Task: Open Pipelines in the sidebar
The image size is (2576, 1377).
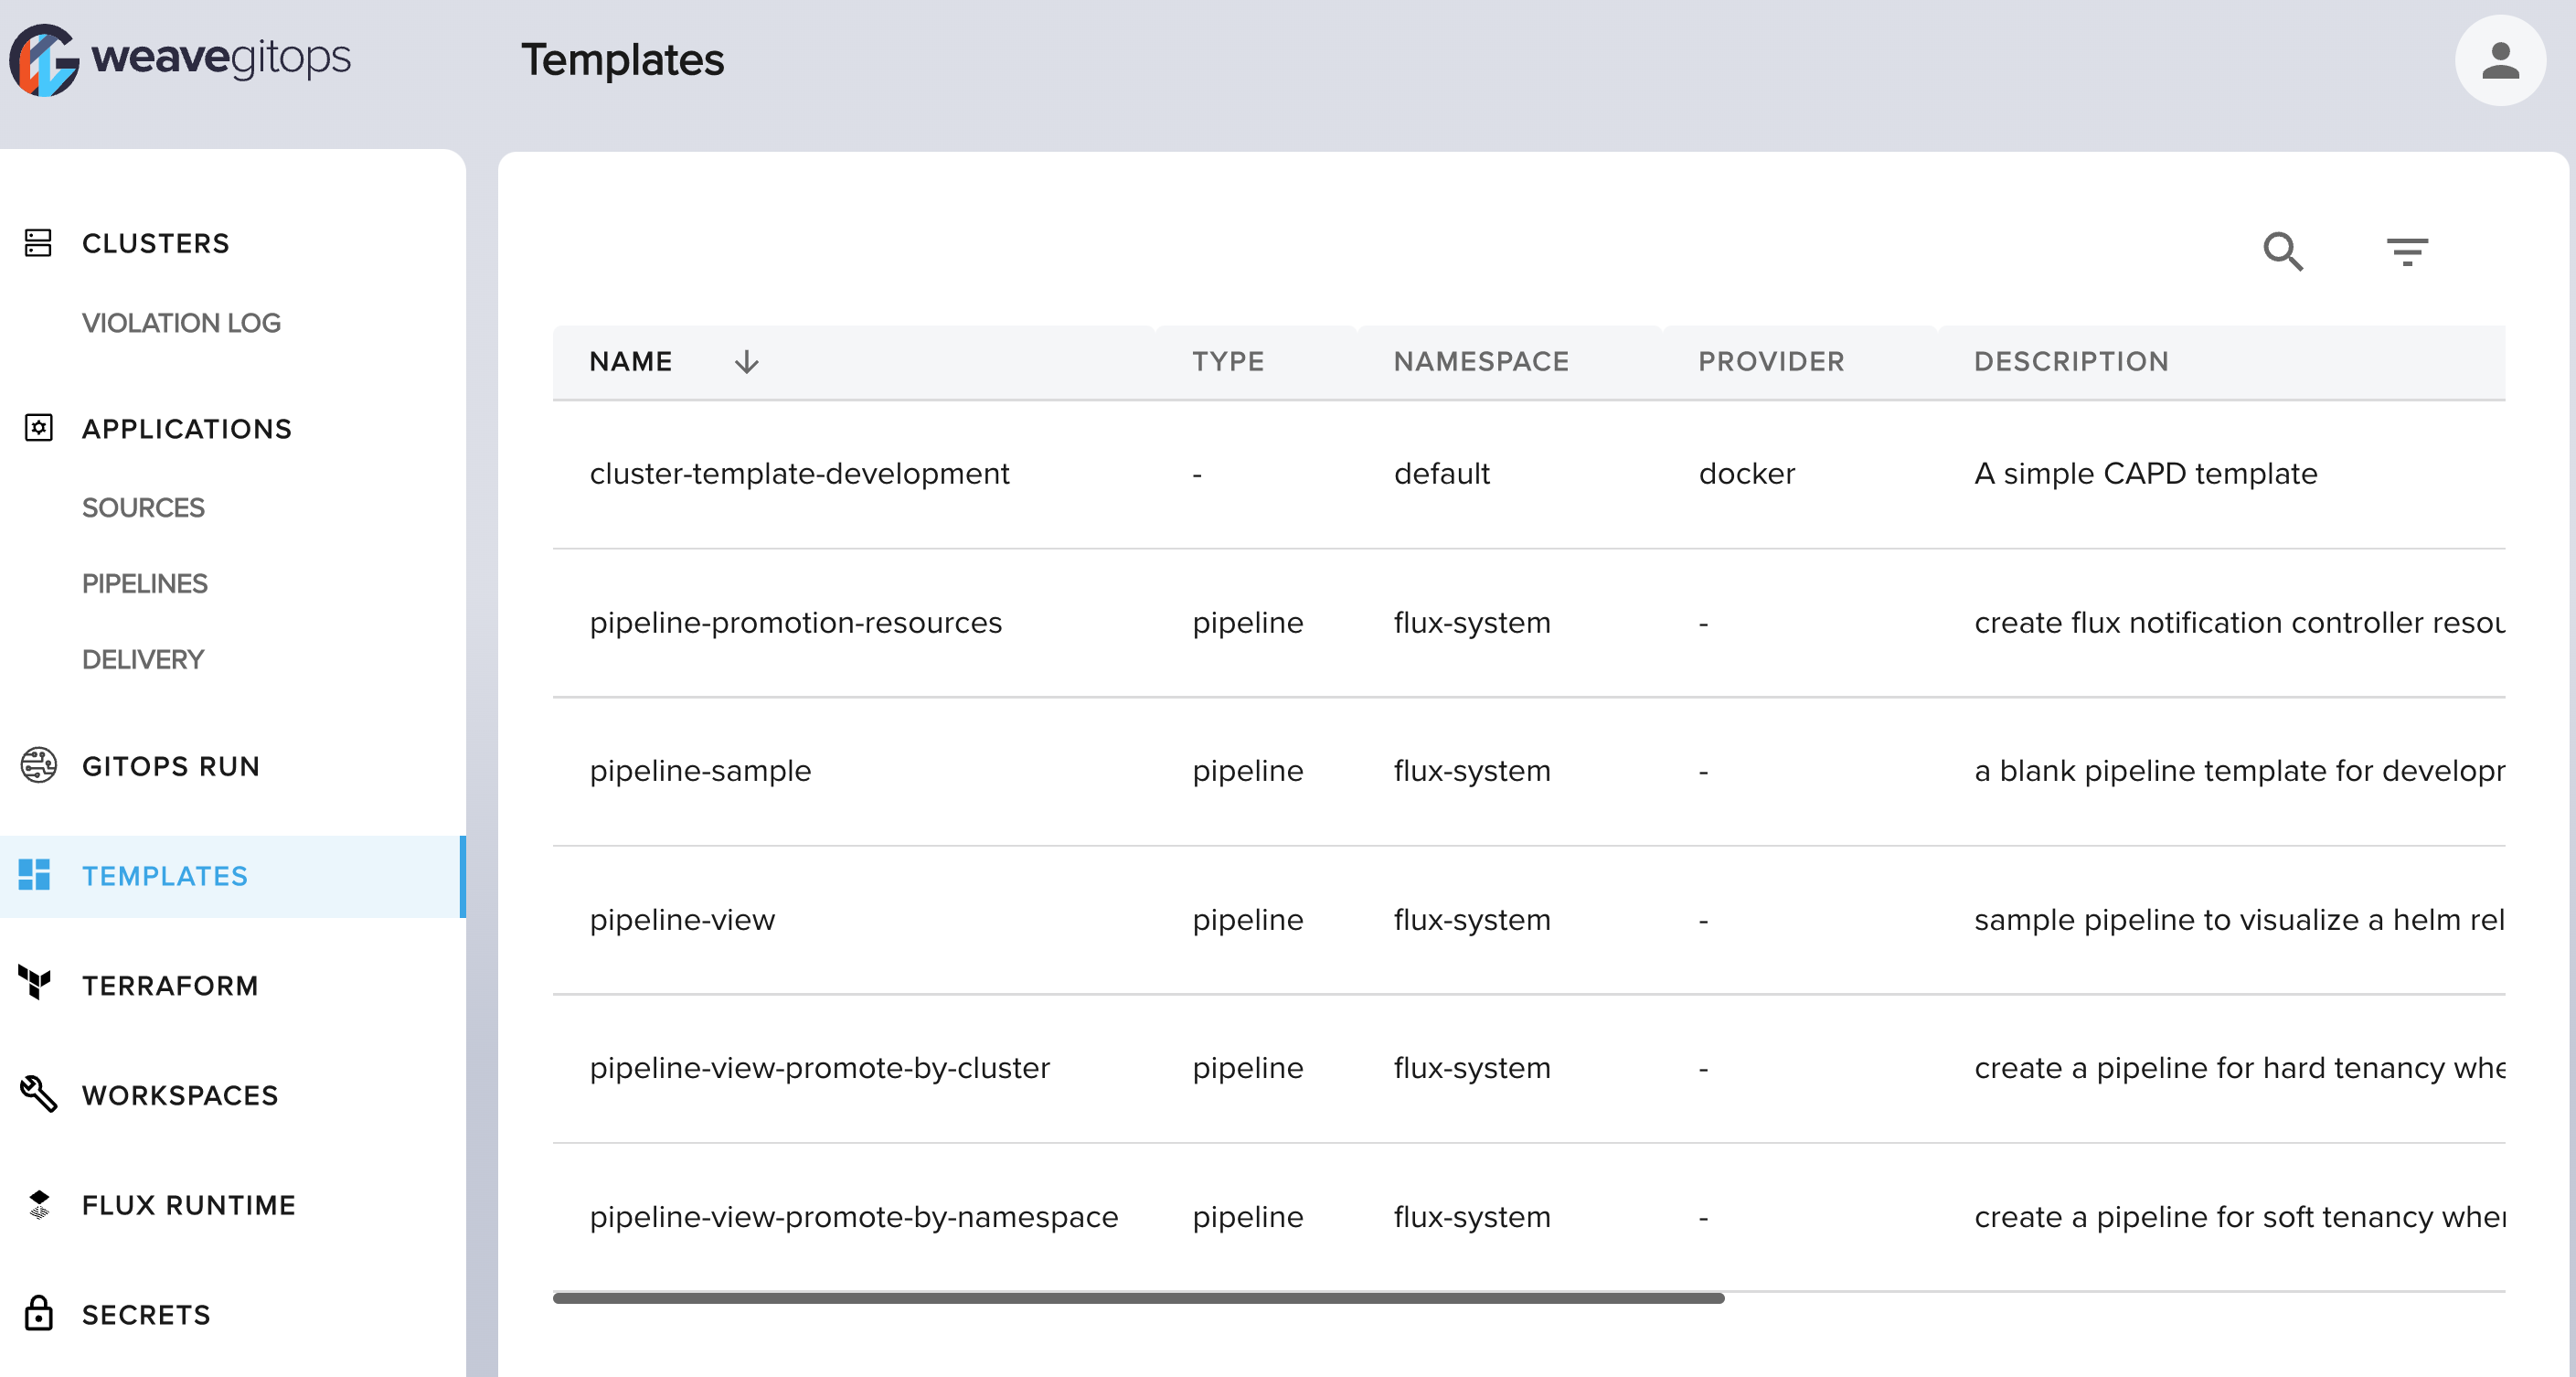Action: (x=145, y=583)
